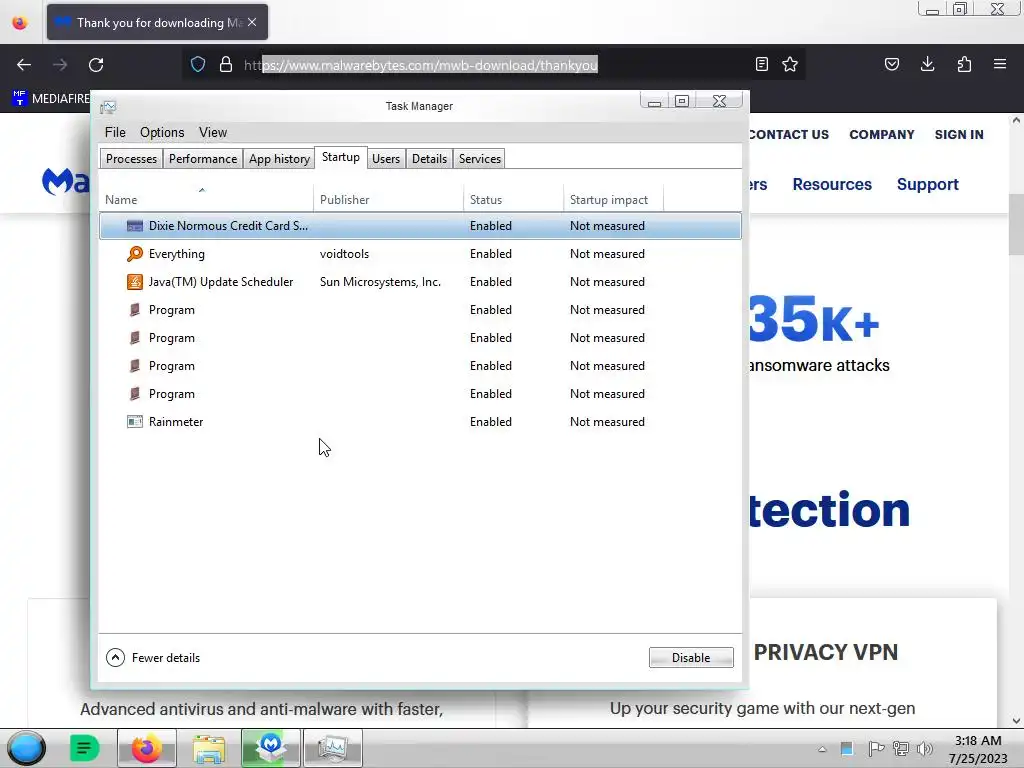Open Resources menu on Malwarebytes page
This screenshot has height=768, width=1024.
pyautogui.click(x=832, y=184)
